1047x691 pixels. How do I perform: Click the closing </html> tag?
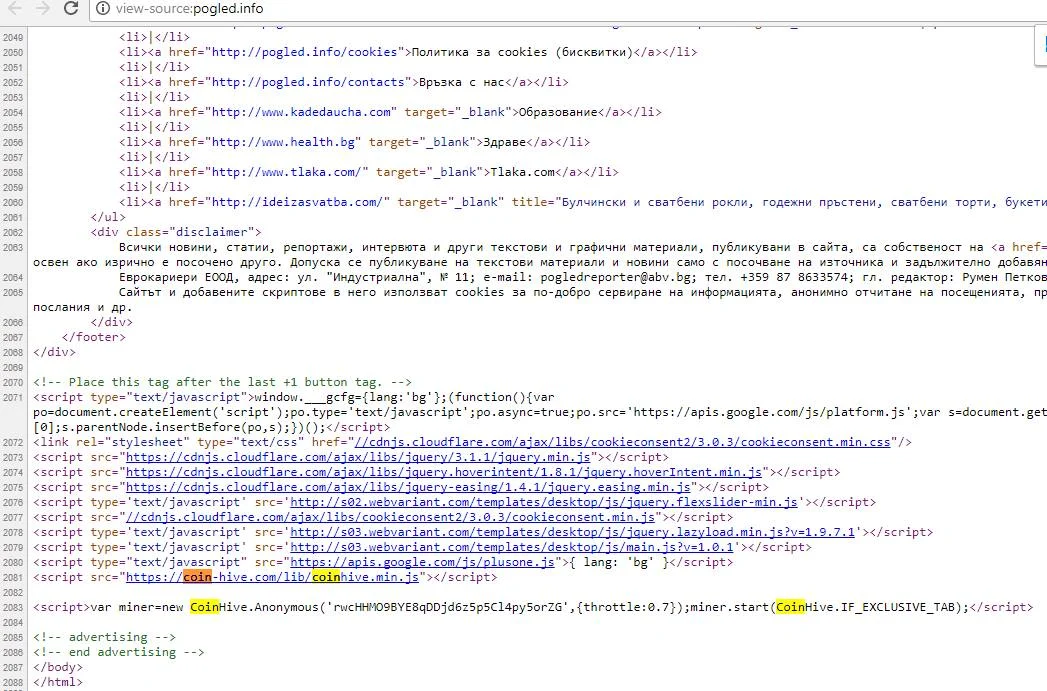point(58,682)
